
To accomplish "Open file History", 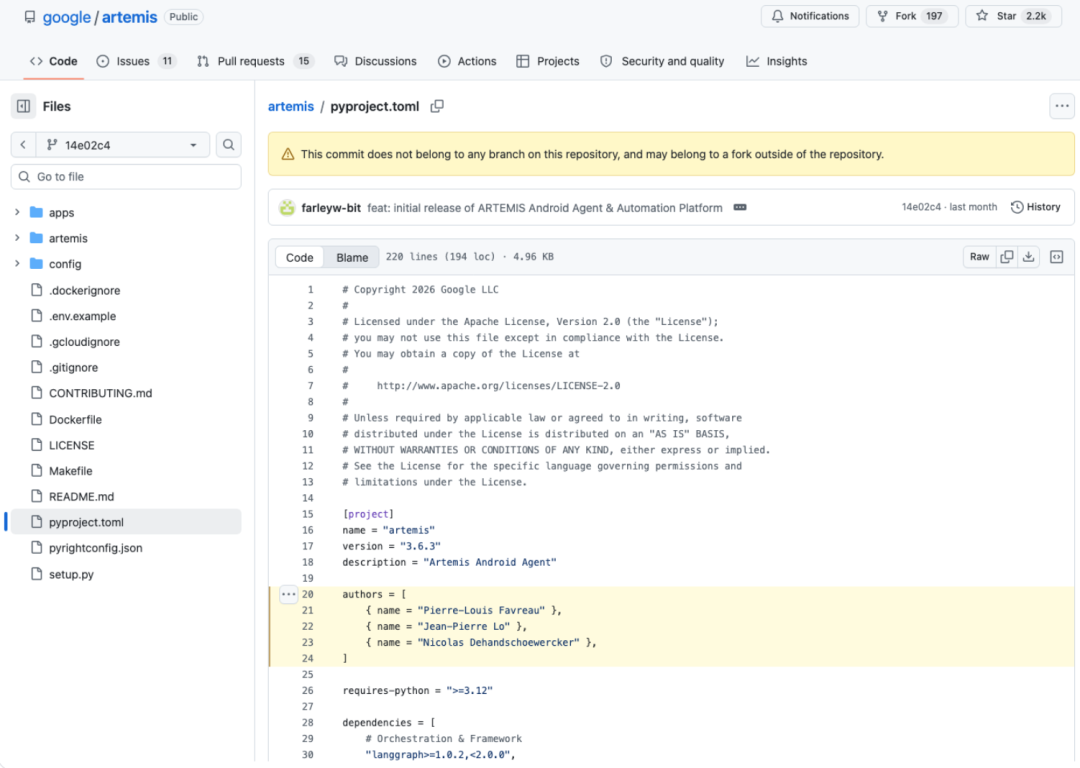I will coord(1035,207).
